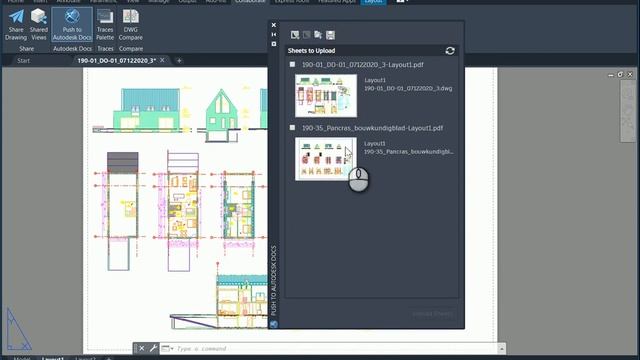Open Pancras bouwkundigblad sheet thumbnail

[x=326, y=159]
